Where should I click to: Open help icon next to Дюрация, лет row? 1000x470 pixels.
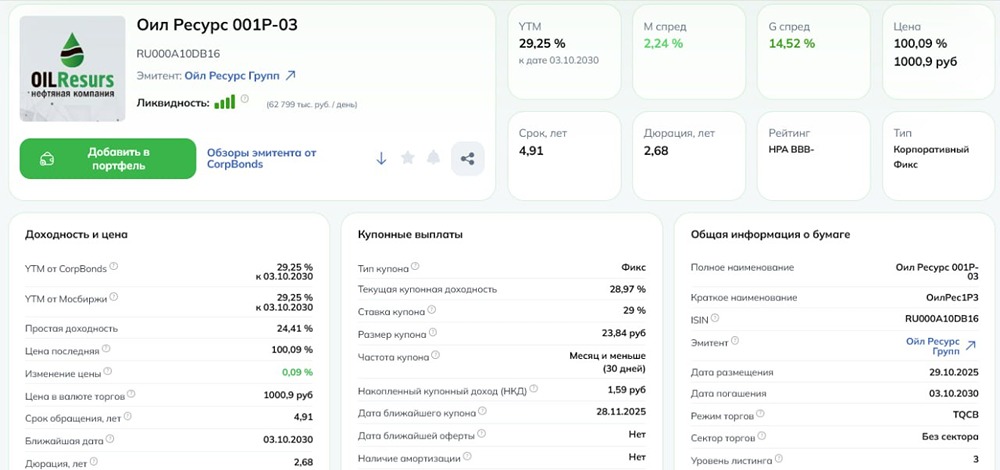coord(94,461)
